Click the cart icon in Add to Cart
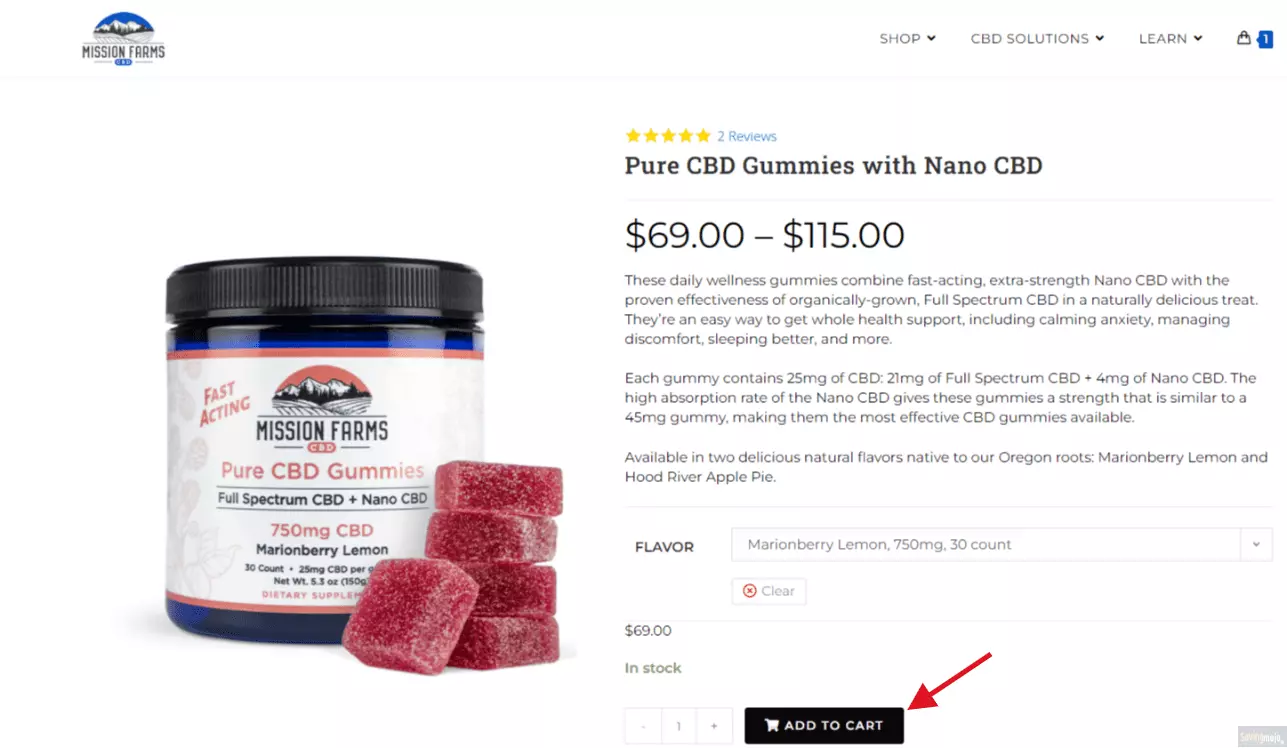This screenshot has width=1287, height=748. (772, 726)
